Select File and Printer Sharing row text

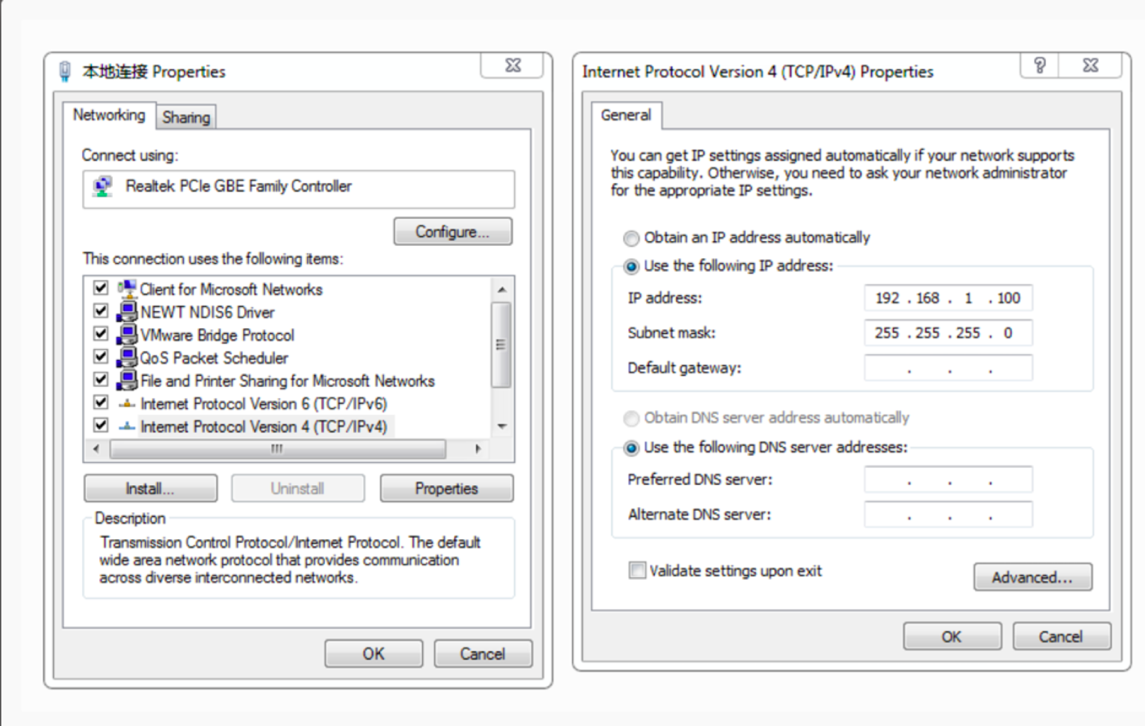[x=287, y=381]
